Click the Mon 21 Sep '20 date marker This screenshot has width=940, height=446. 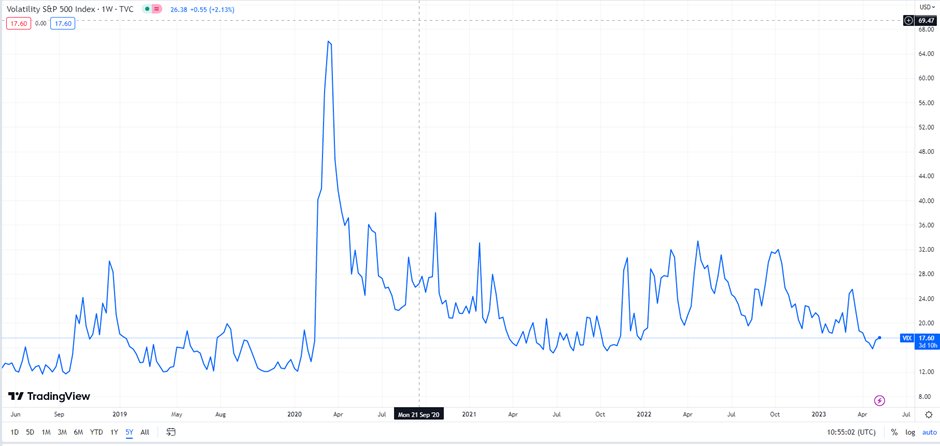420,414
